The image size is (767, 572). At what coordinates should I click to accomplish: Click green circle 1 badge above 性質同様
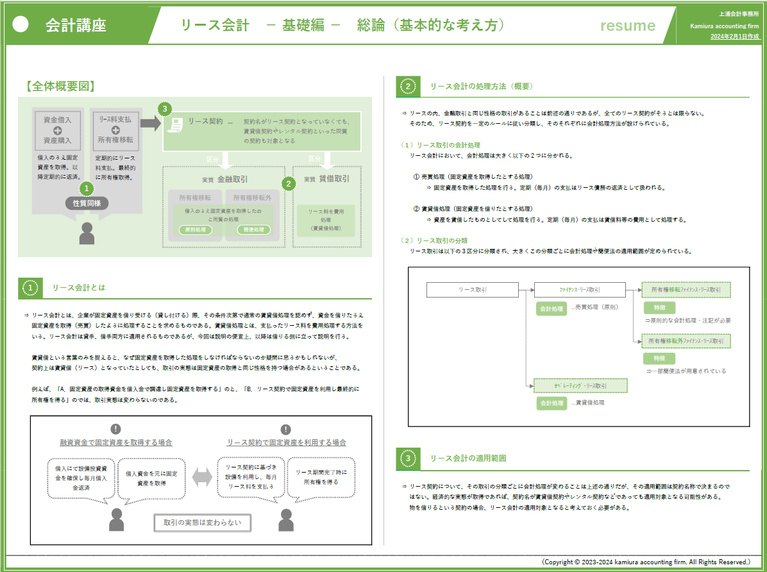87,188
